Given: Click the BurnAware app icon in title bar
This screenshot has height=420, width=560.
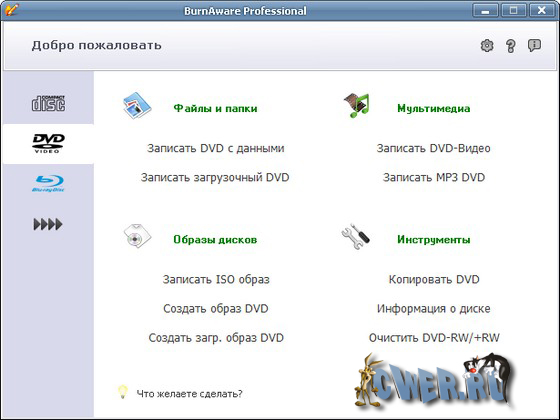Looking at the screenshot, I should (x=11, y=9).
